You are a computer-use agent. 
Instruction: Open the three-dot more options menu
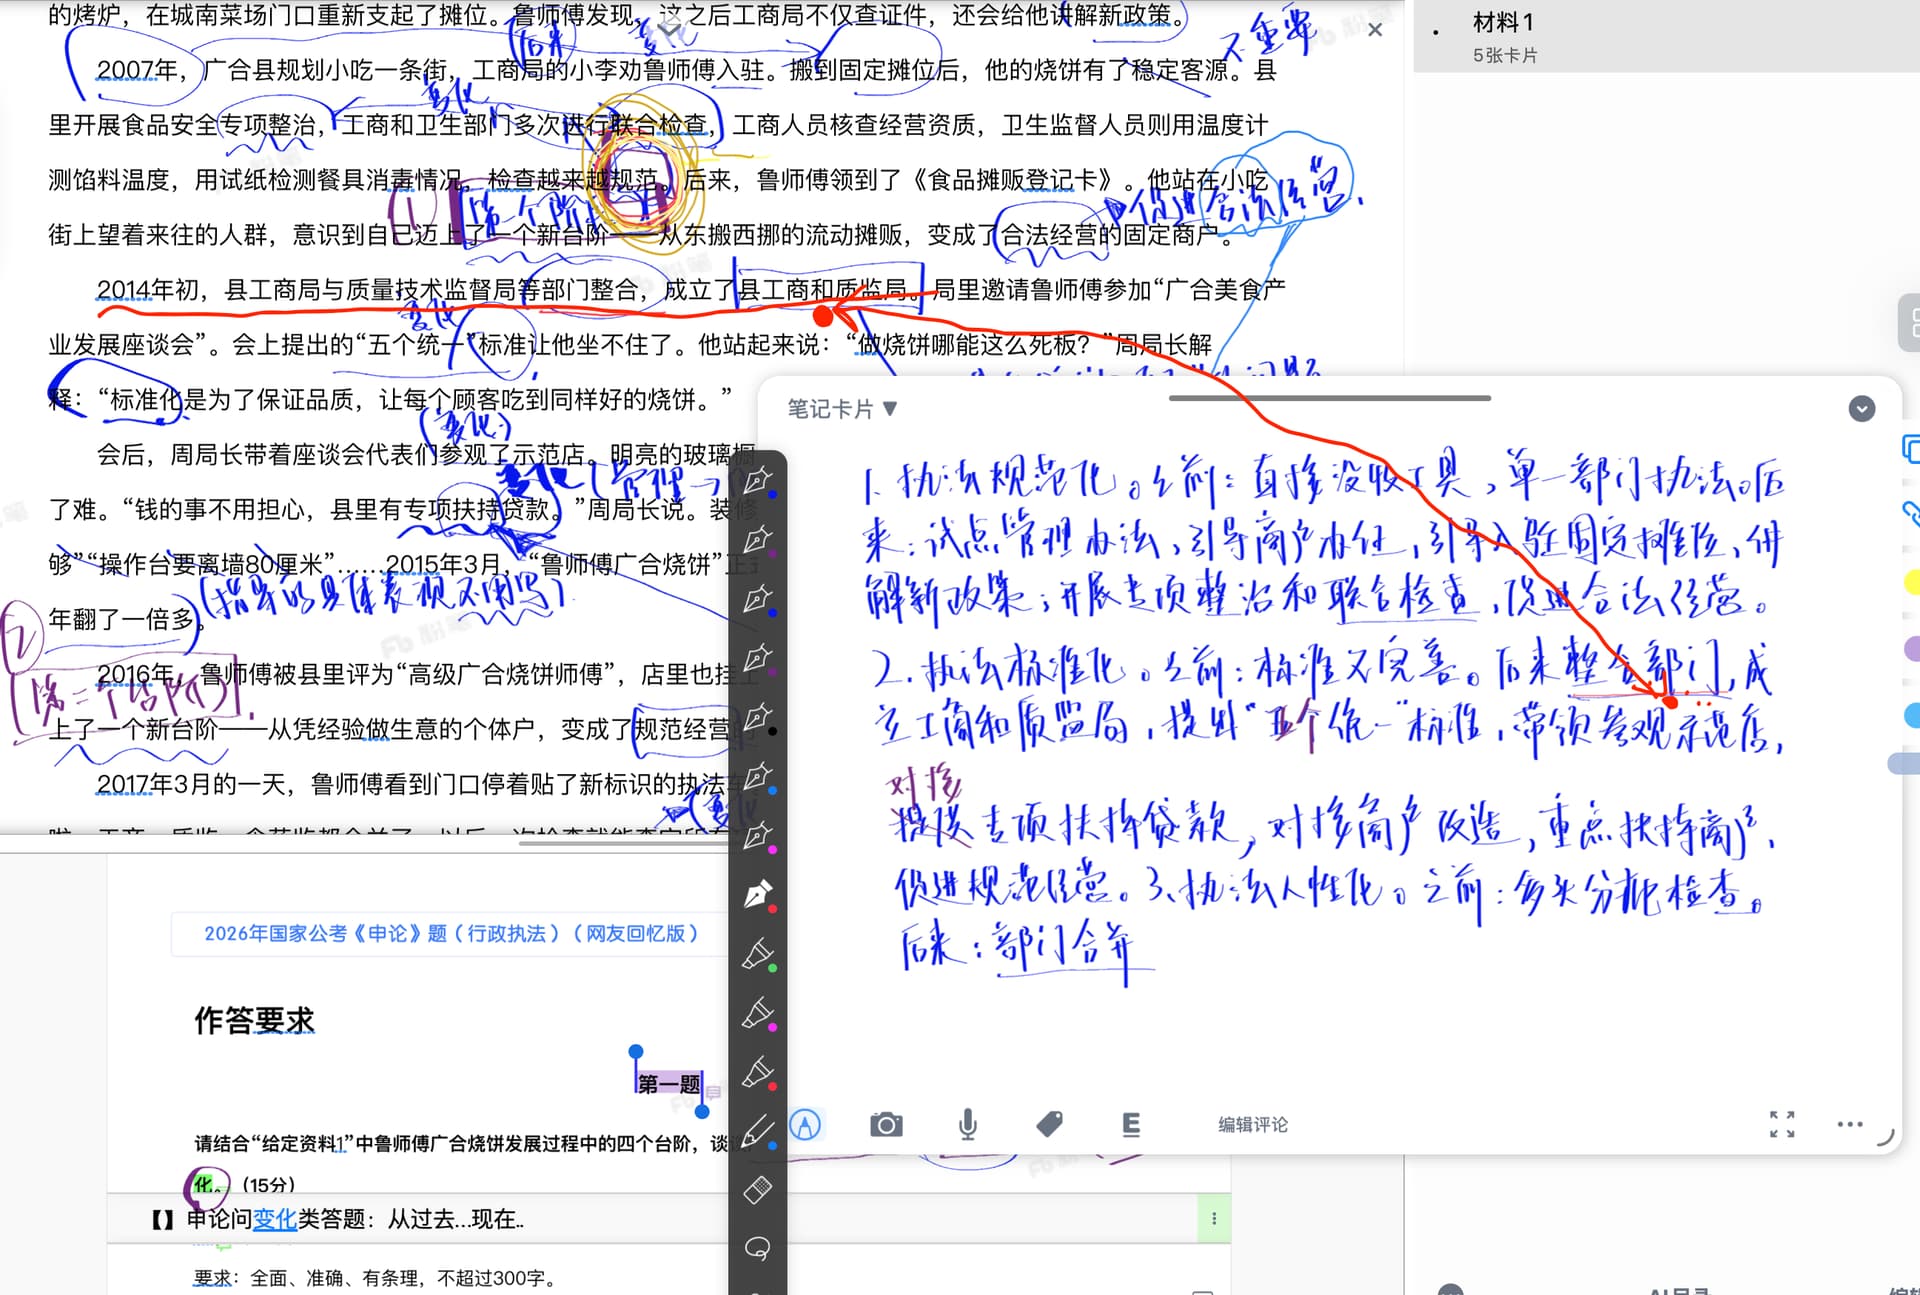tap(1849, 1124)
